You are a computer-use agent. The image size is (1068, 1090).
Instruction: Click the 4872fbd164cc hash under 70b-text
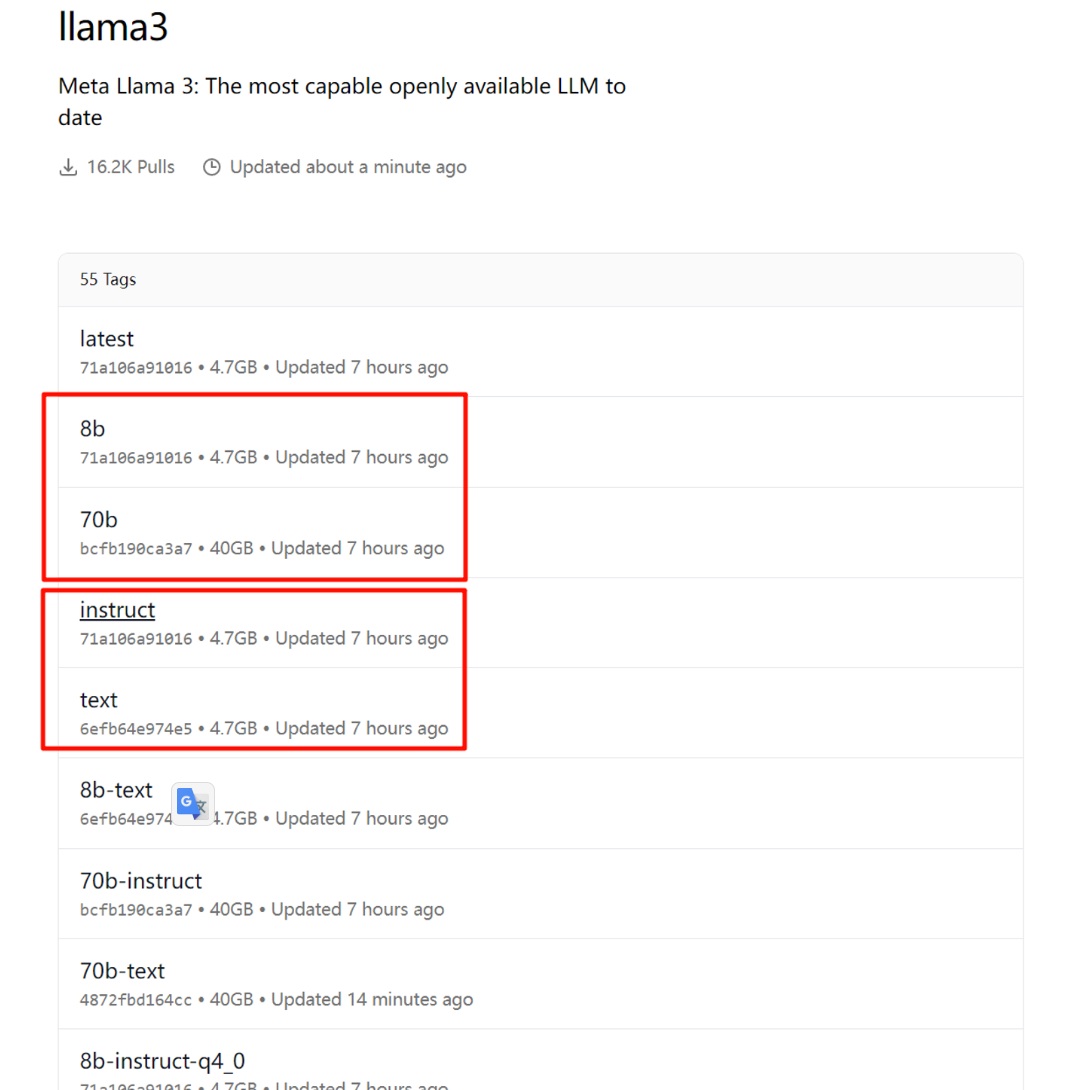click(136, 1000)
